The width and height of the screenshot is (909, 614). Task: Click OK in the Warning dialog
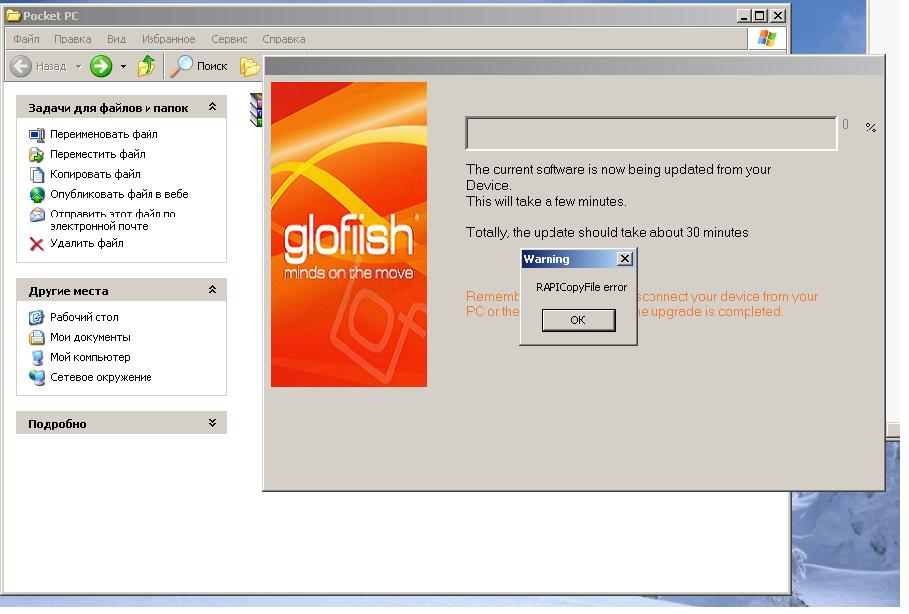click(579, 320)
